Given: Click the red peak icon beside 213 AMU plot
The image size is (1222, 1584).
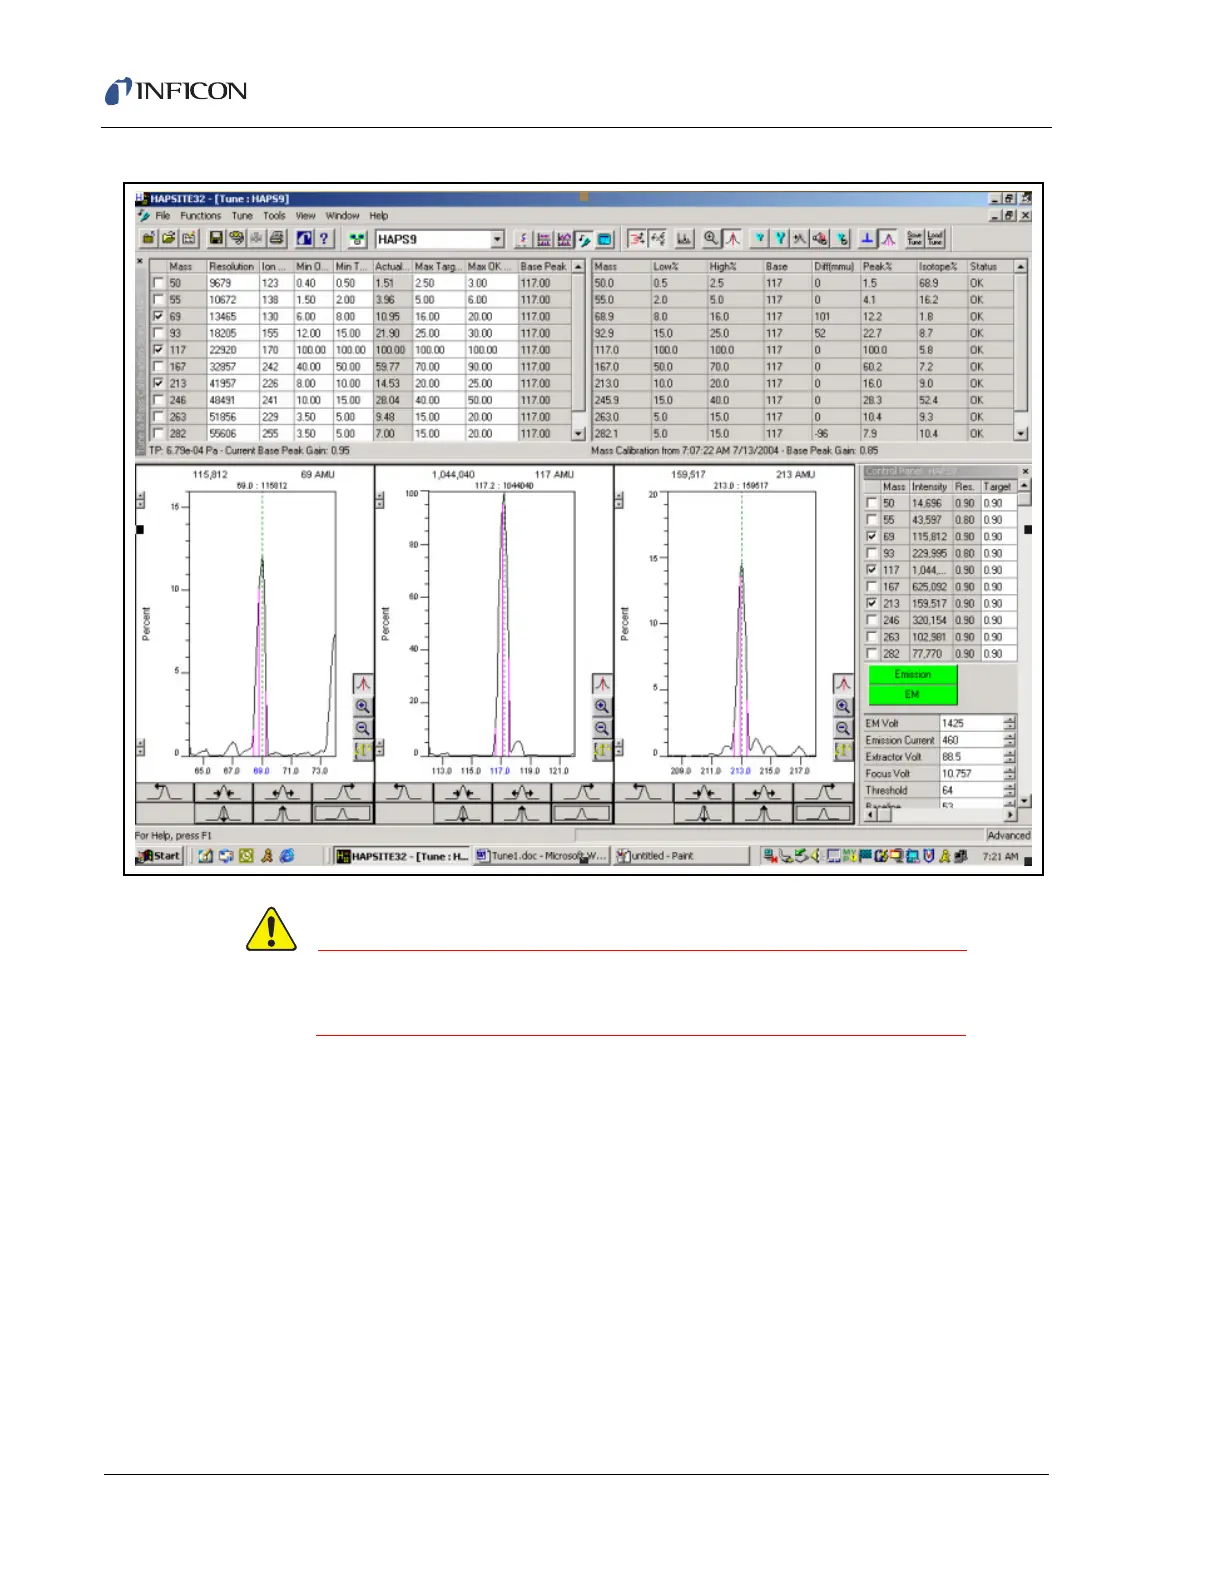Looking at the screenshot, I should coord(843,684).
